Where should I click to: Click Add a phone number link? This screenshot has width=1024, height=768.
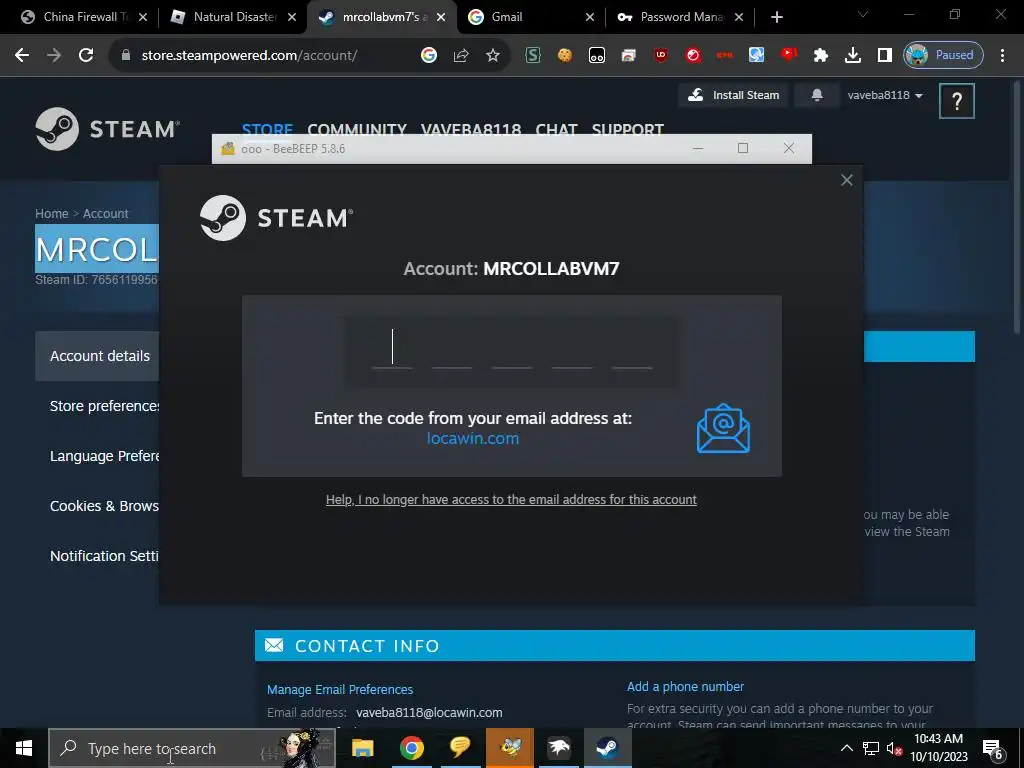click(685, 686)
